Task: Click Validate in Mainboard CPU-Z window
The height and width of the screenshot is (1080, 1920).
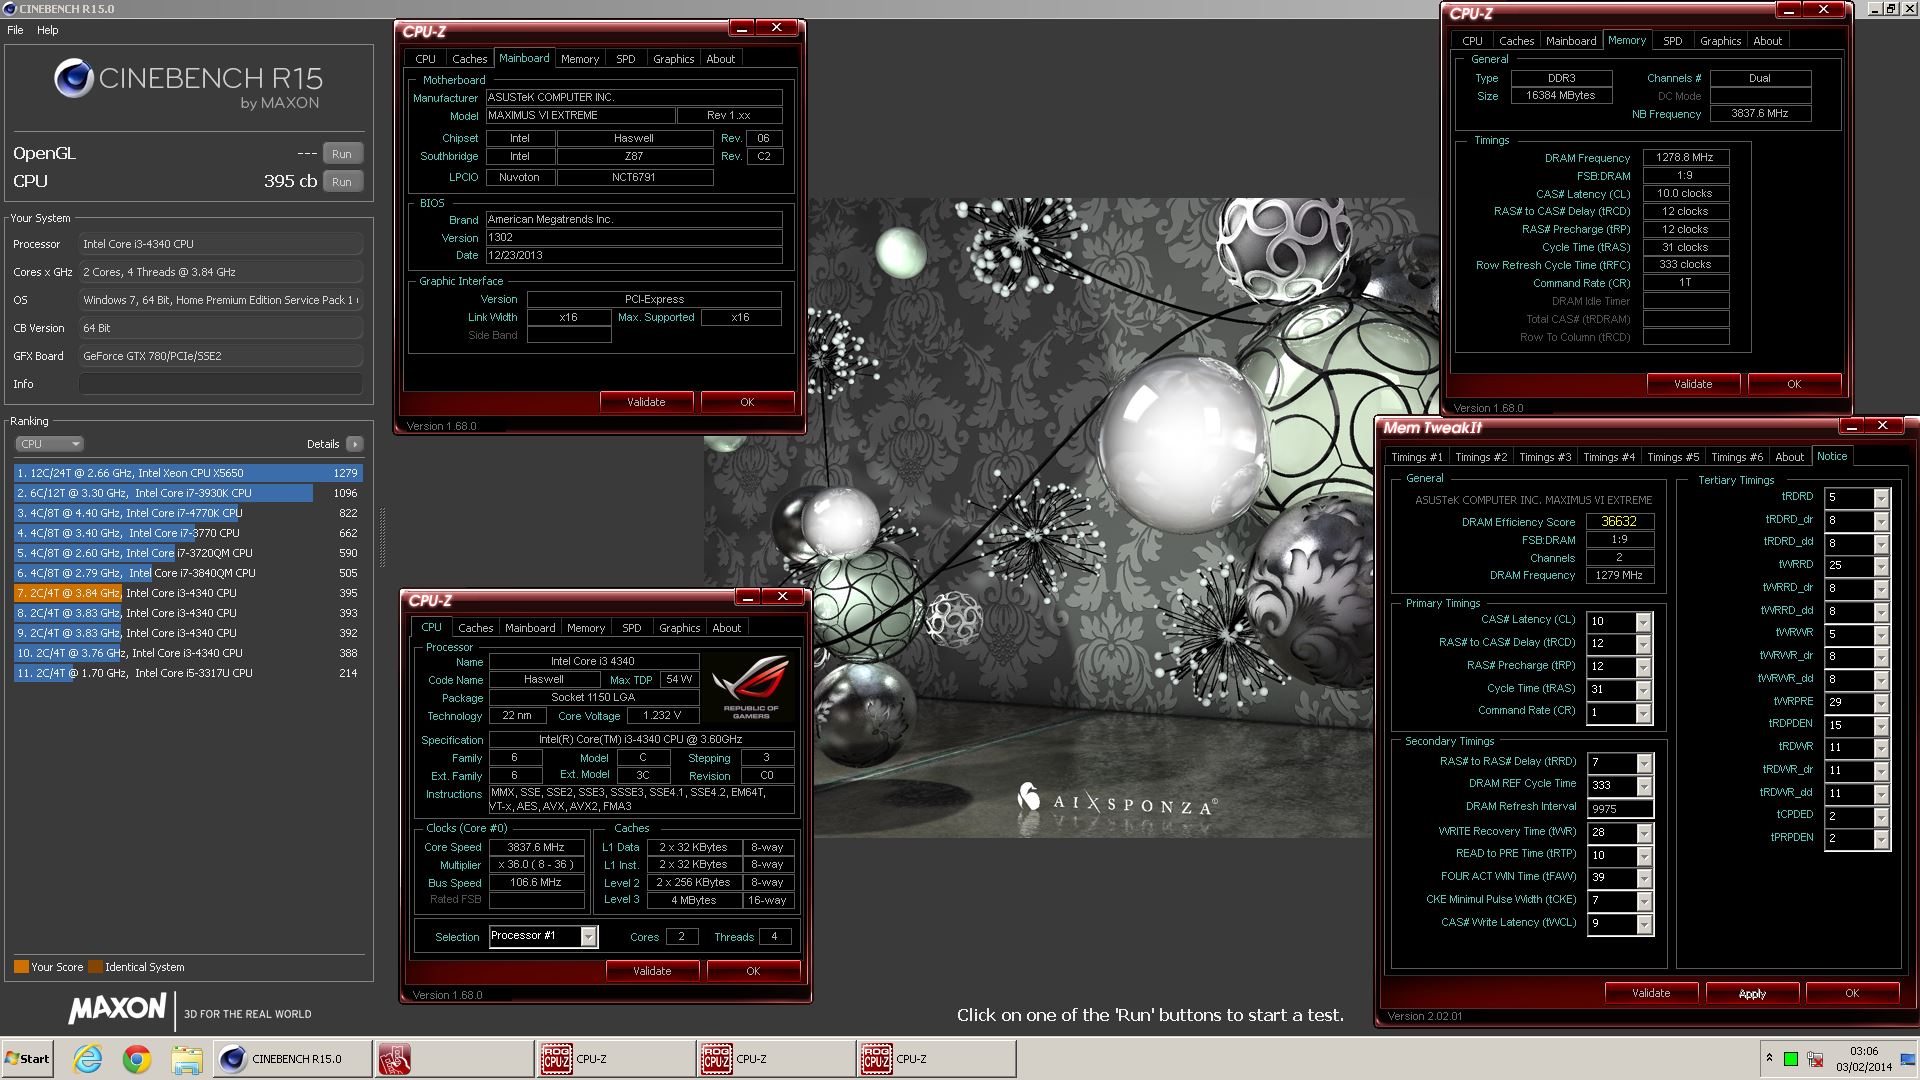Action: (x=646, y=402)
